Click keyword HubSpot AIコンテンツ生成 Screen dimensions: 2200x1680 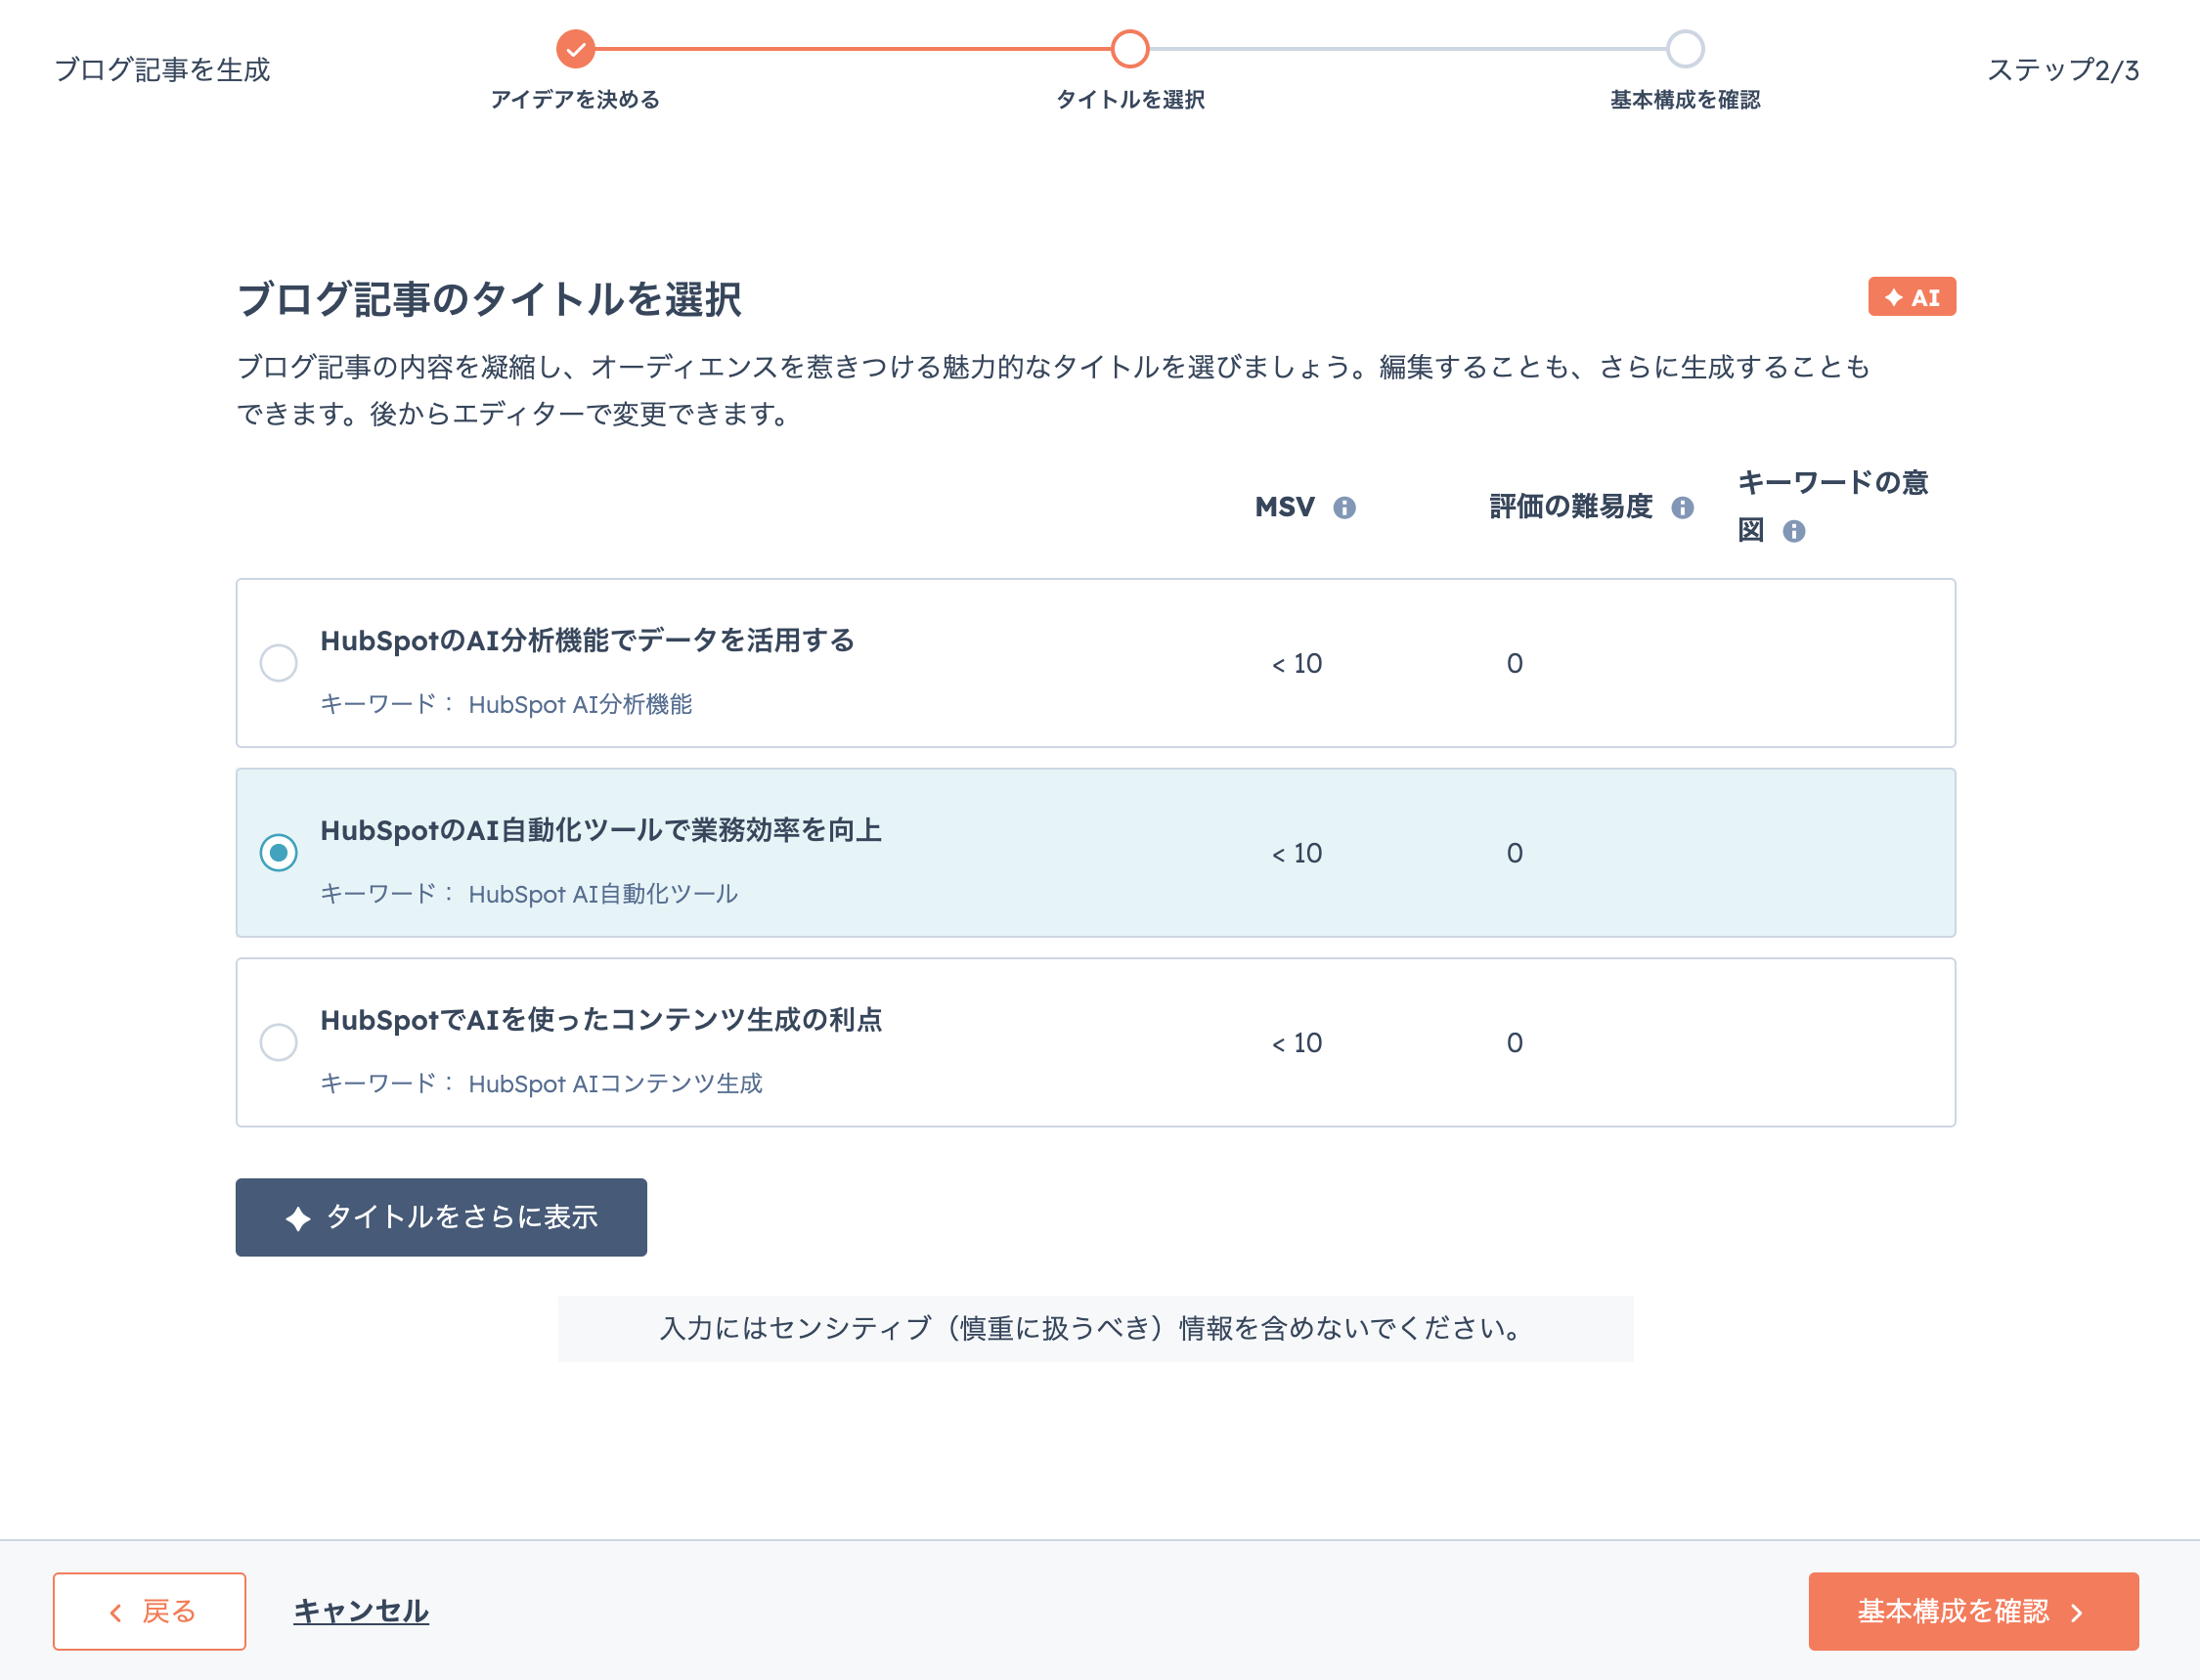pos(615,1084)
